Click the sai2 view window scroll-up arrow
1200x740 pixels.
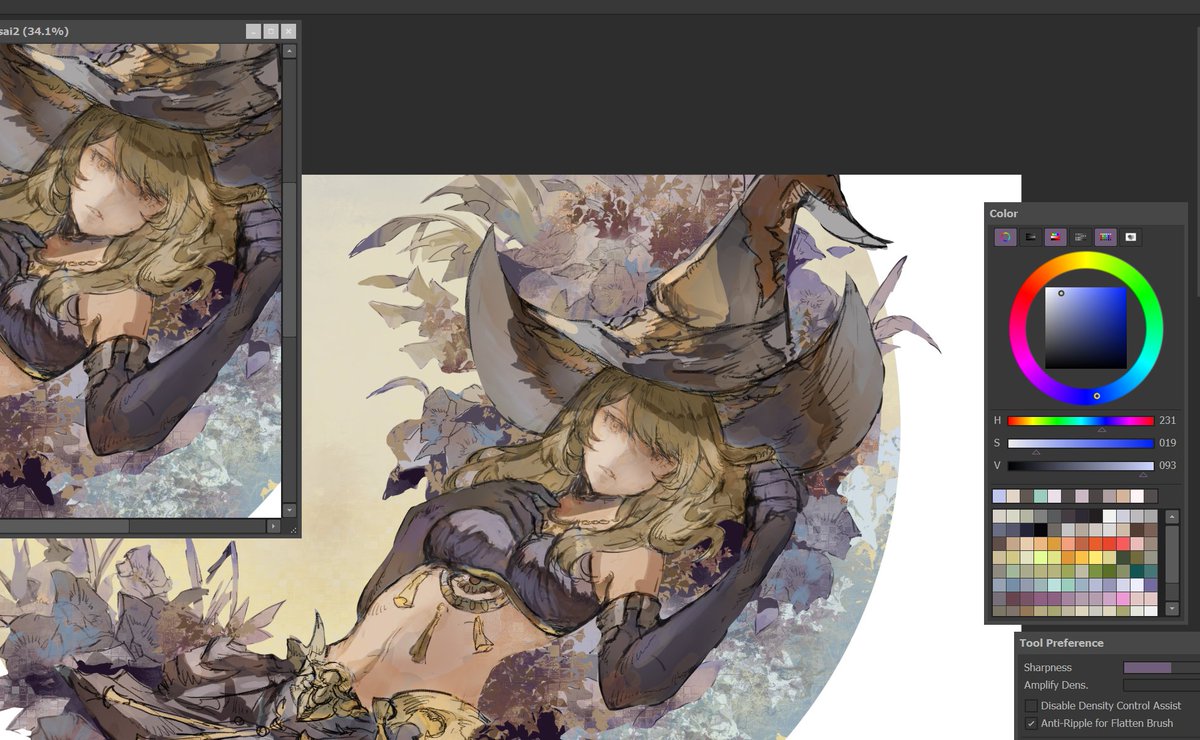[x=289, y=50]
